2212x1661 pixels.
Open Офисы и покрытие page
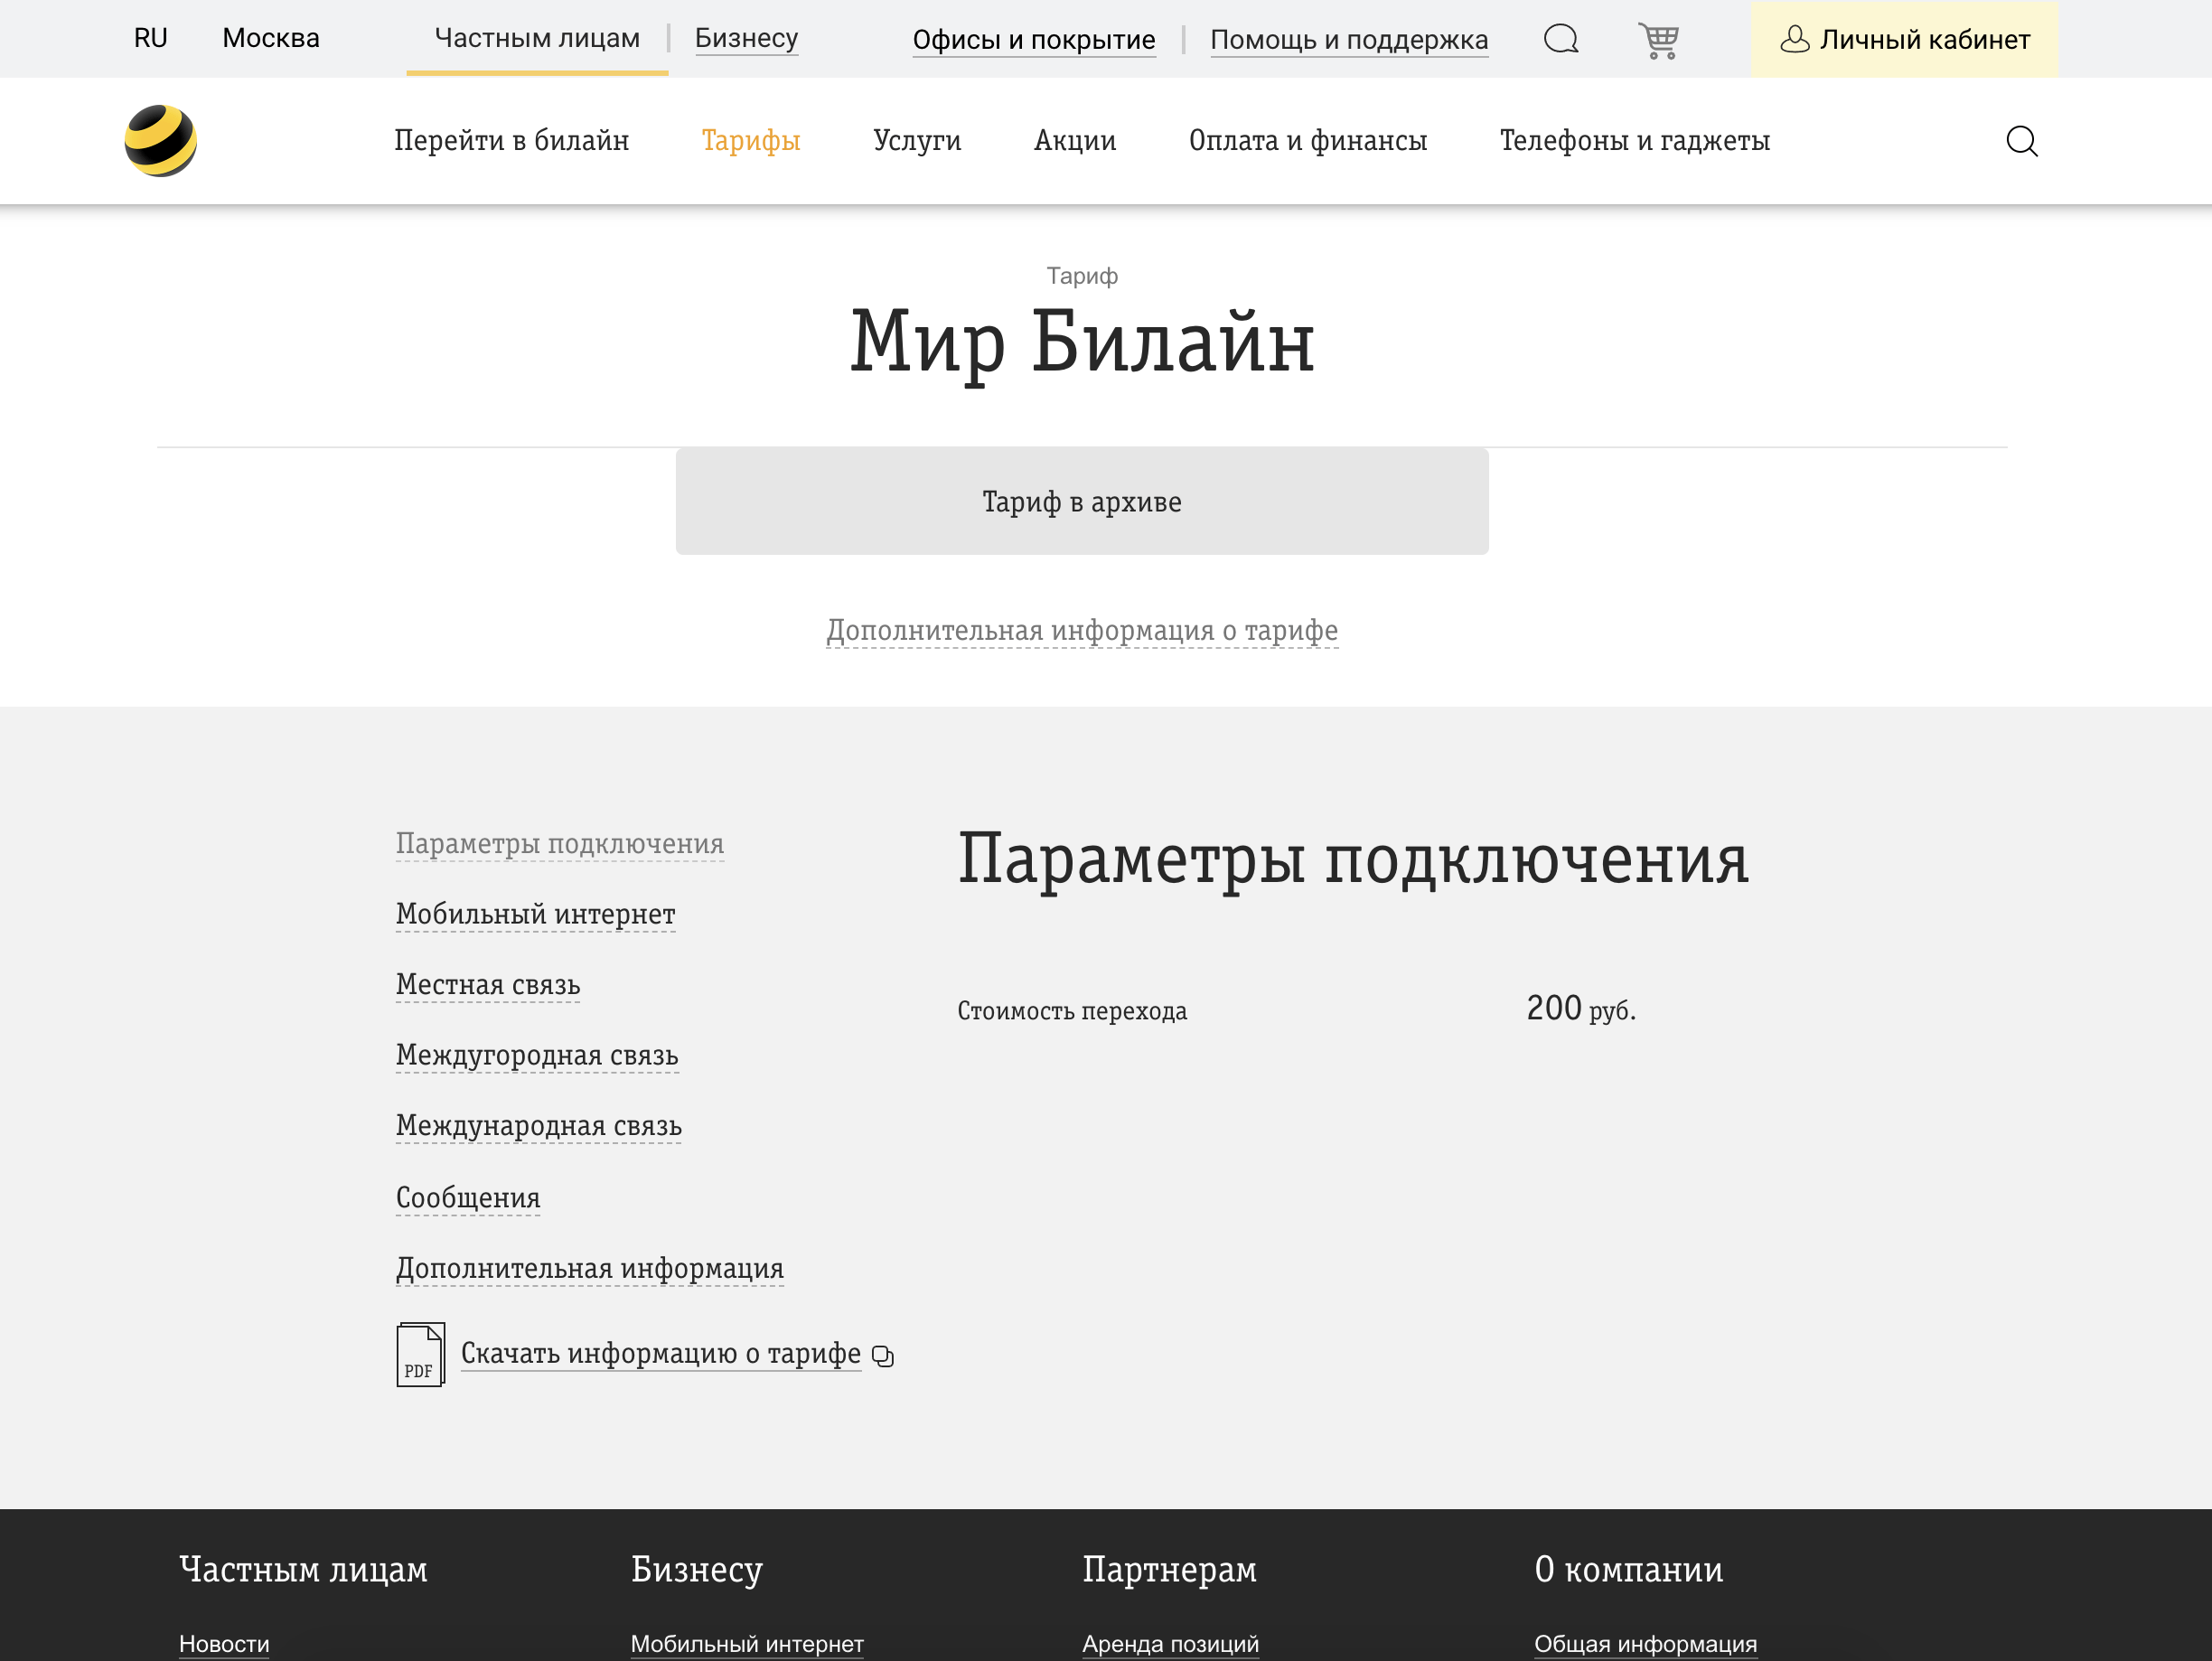(1034, 40)
